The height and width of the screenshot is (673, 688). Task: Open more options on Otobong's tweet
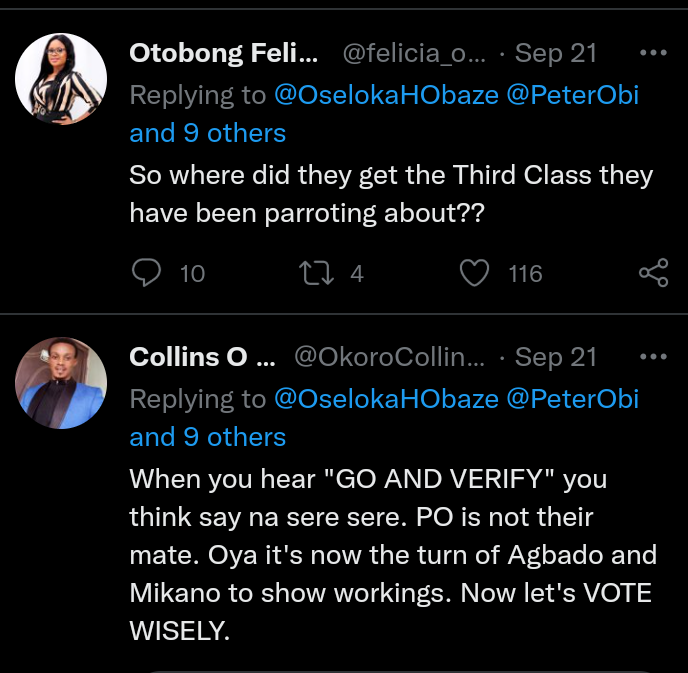pos(653,52)
